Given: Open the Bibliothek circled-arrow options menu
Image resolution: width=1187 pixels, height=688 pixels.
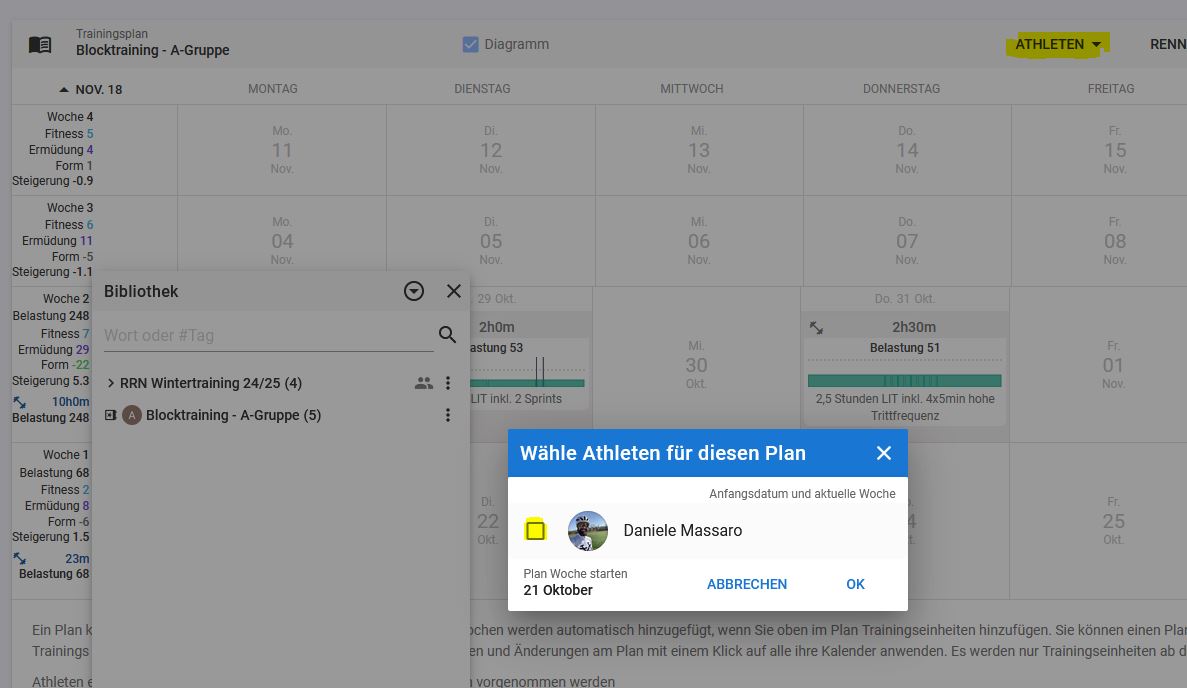Looking at the screenshot, I should [414, 291].
